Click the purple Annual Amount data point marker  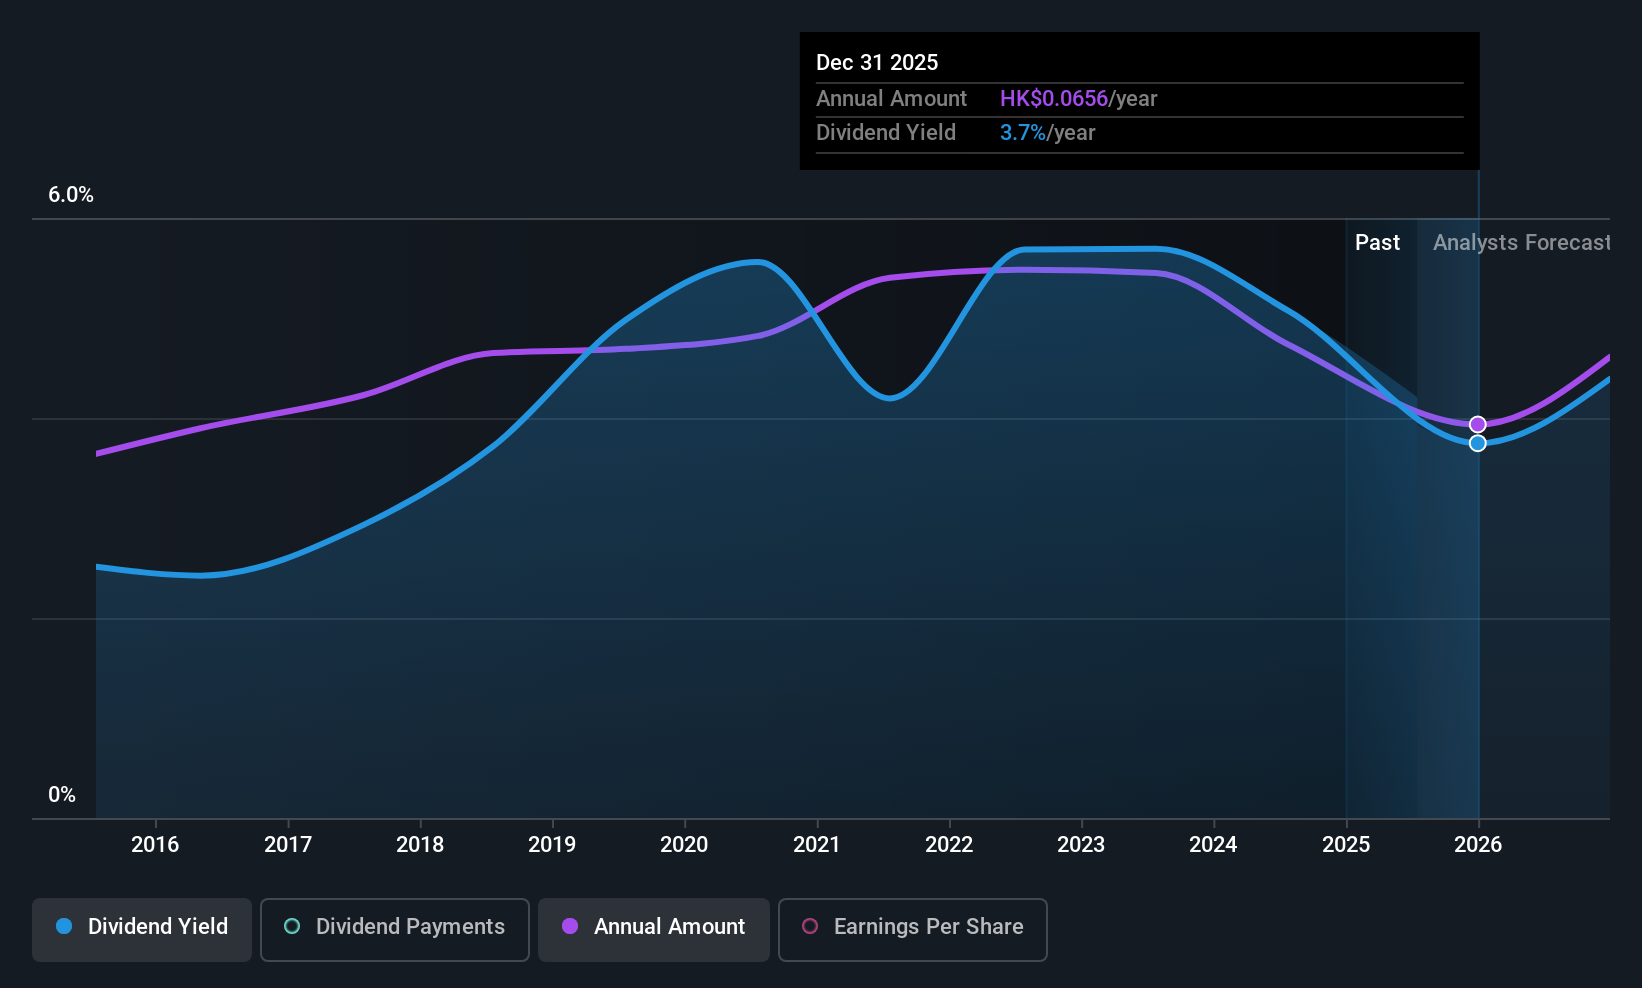(1478, 425)
